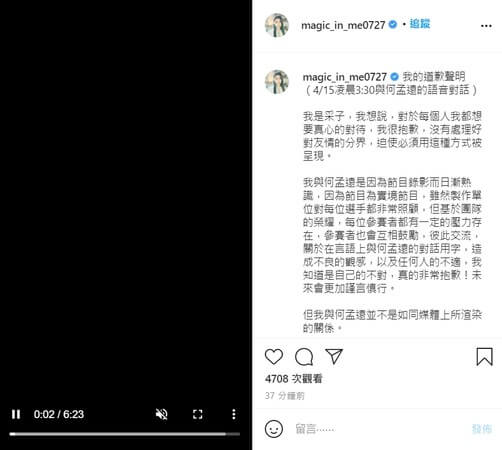Screen dimensions: 502x450
Task: Open the caption author's avatar
Action: point(276,82)
